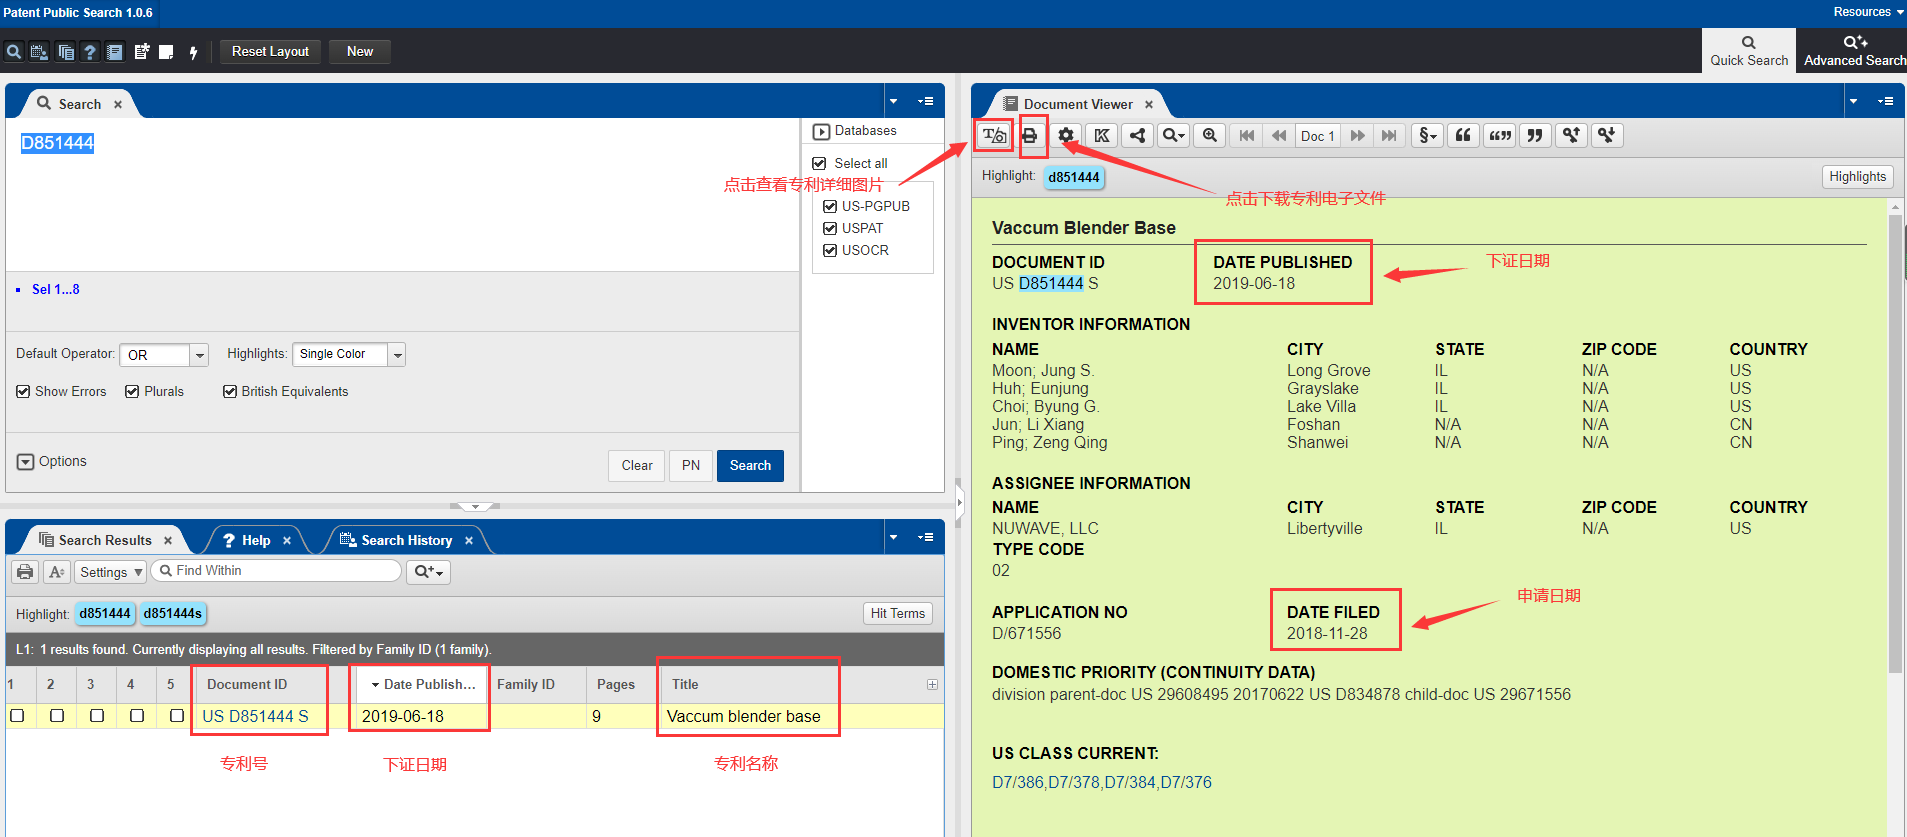Screen dimensions: 1907x837
Task: Collapse the Databases panel
Action: click(x=821, y=131)
